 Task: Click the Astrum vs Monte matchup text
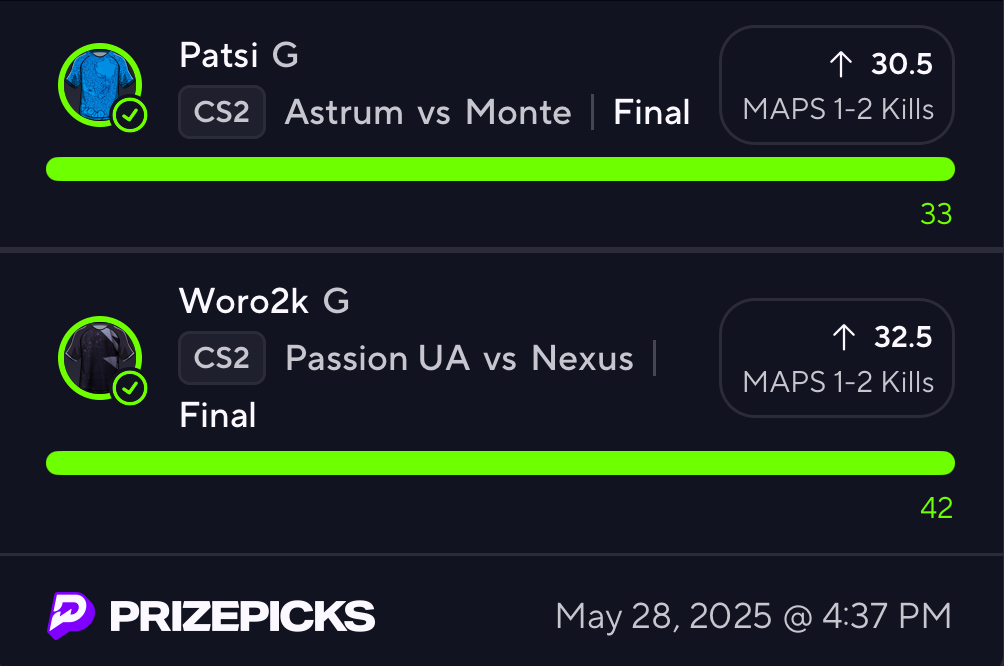[x=428, y=113]
